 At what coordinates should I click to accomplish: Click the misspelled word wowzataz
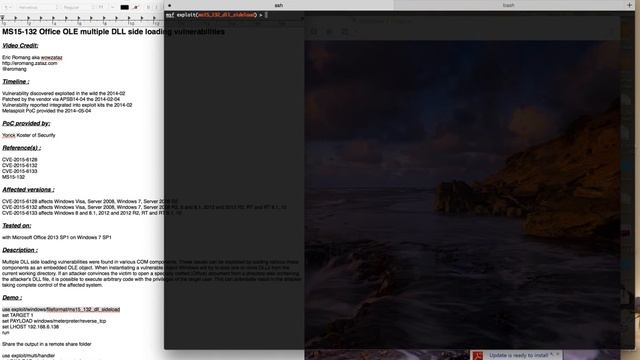pyautogui.click(x=51, y=58)
